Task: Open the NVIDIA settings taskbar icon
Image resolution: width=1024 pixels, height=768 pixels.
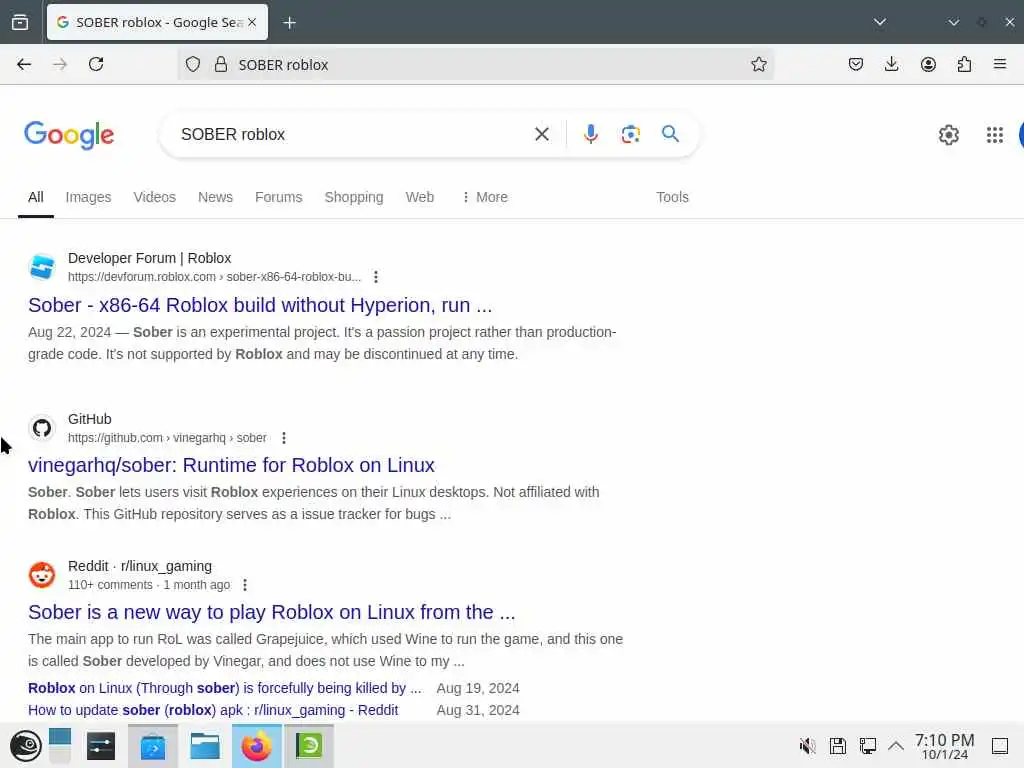Action: tap(309, 746)
